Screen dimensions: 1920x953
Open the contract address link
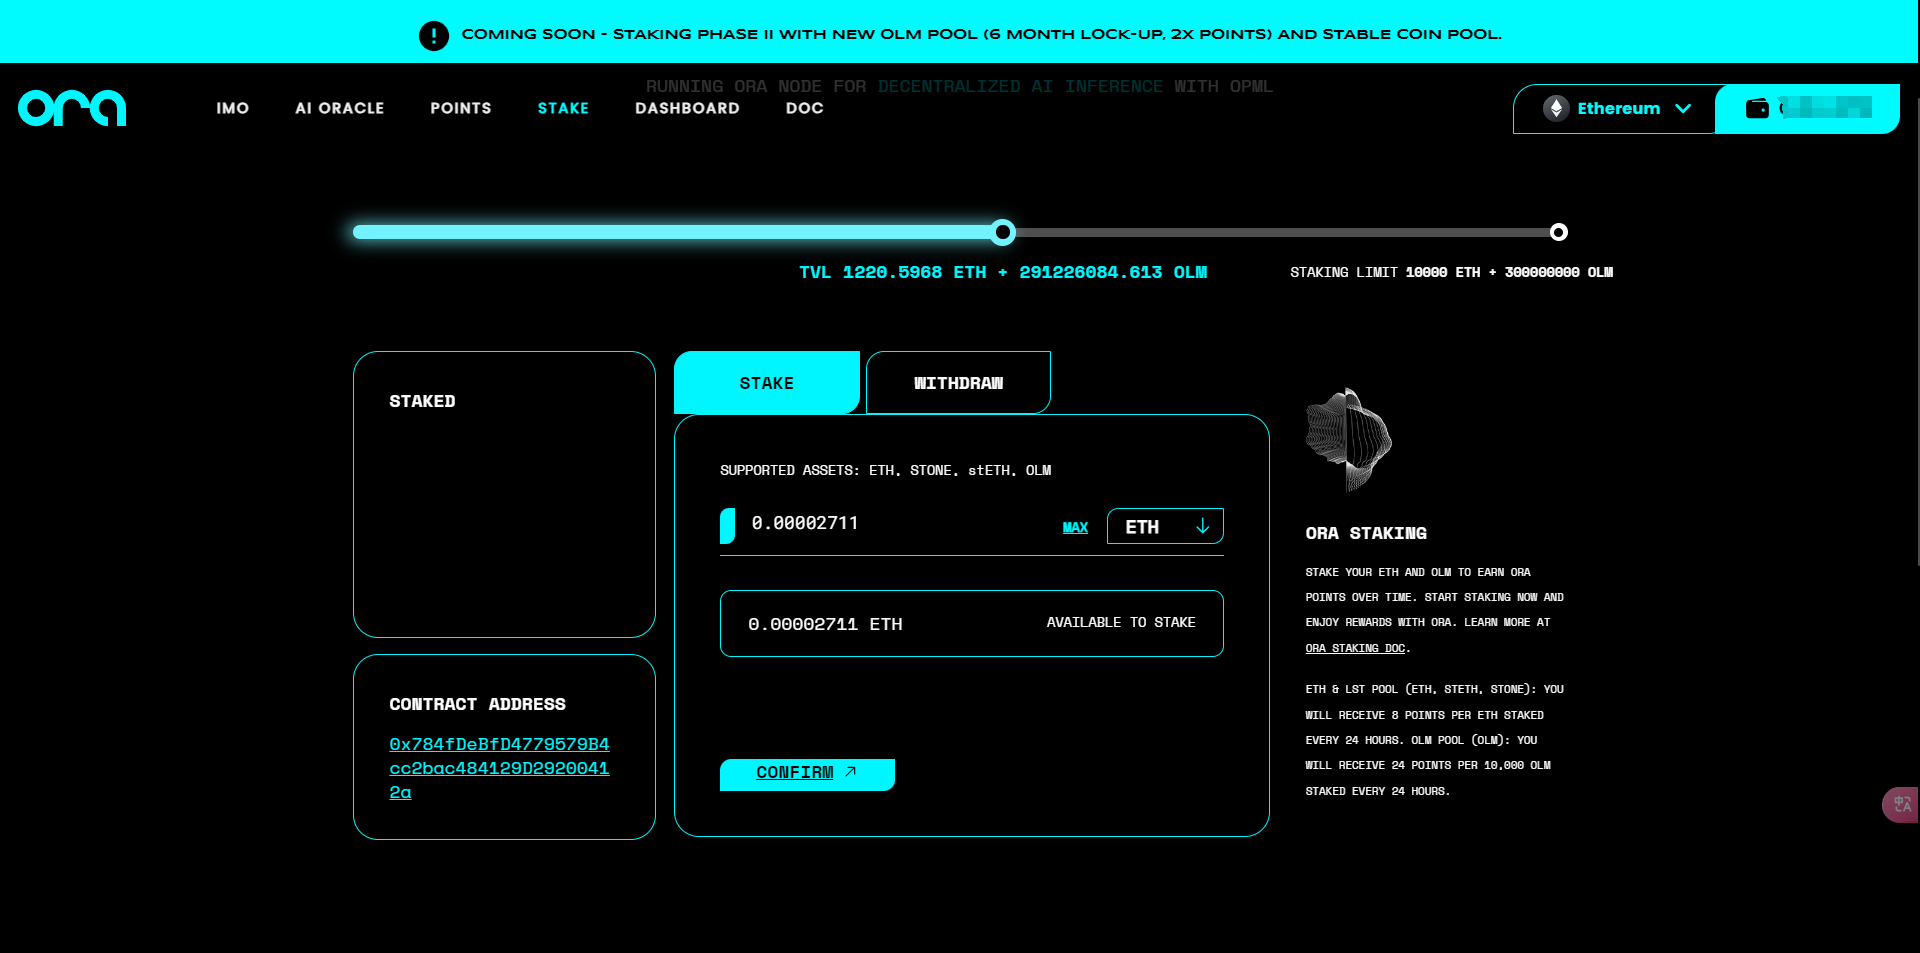[499, 768]
